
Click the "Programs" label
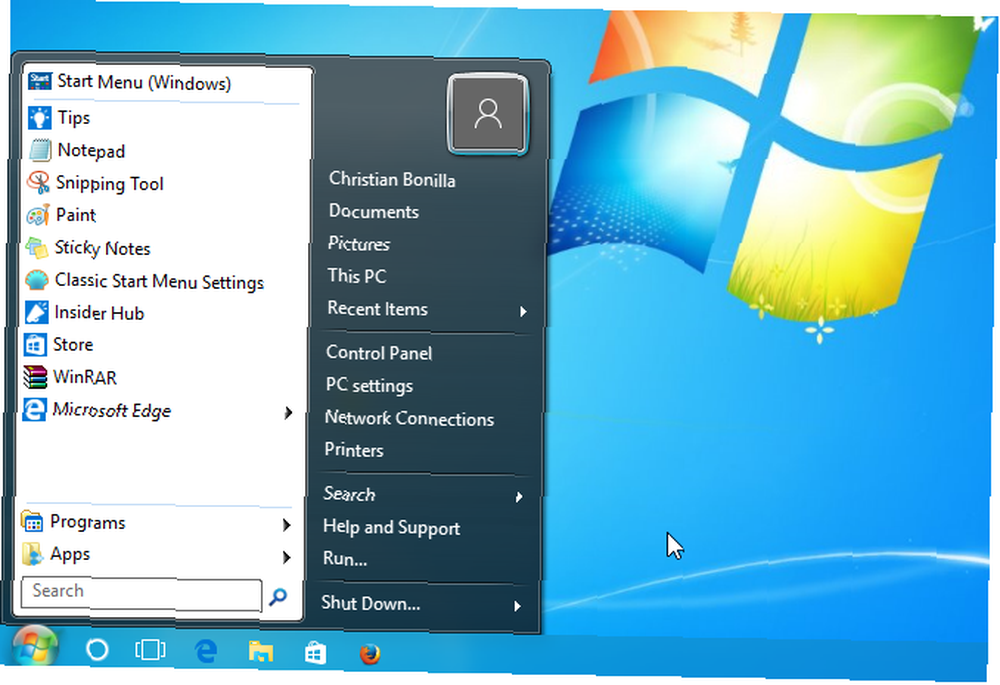tap(87, 522)
